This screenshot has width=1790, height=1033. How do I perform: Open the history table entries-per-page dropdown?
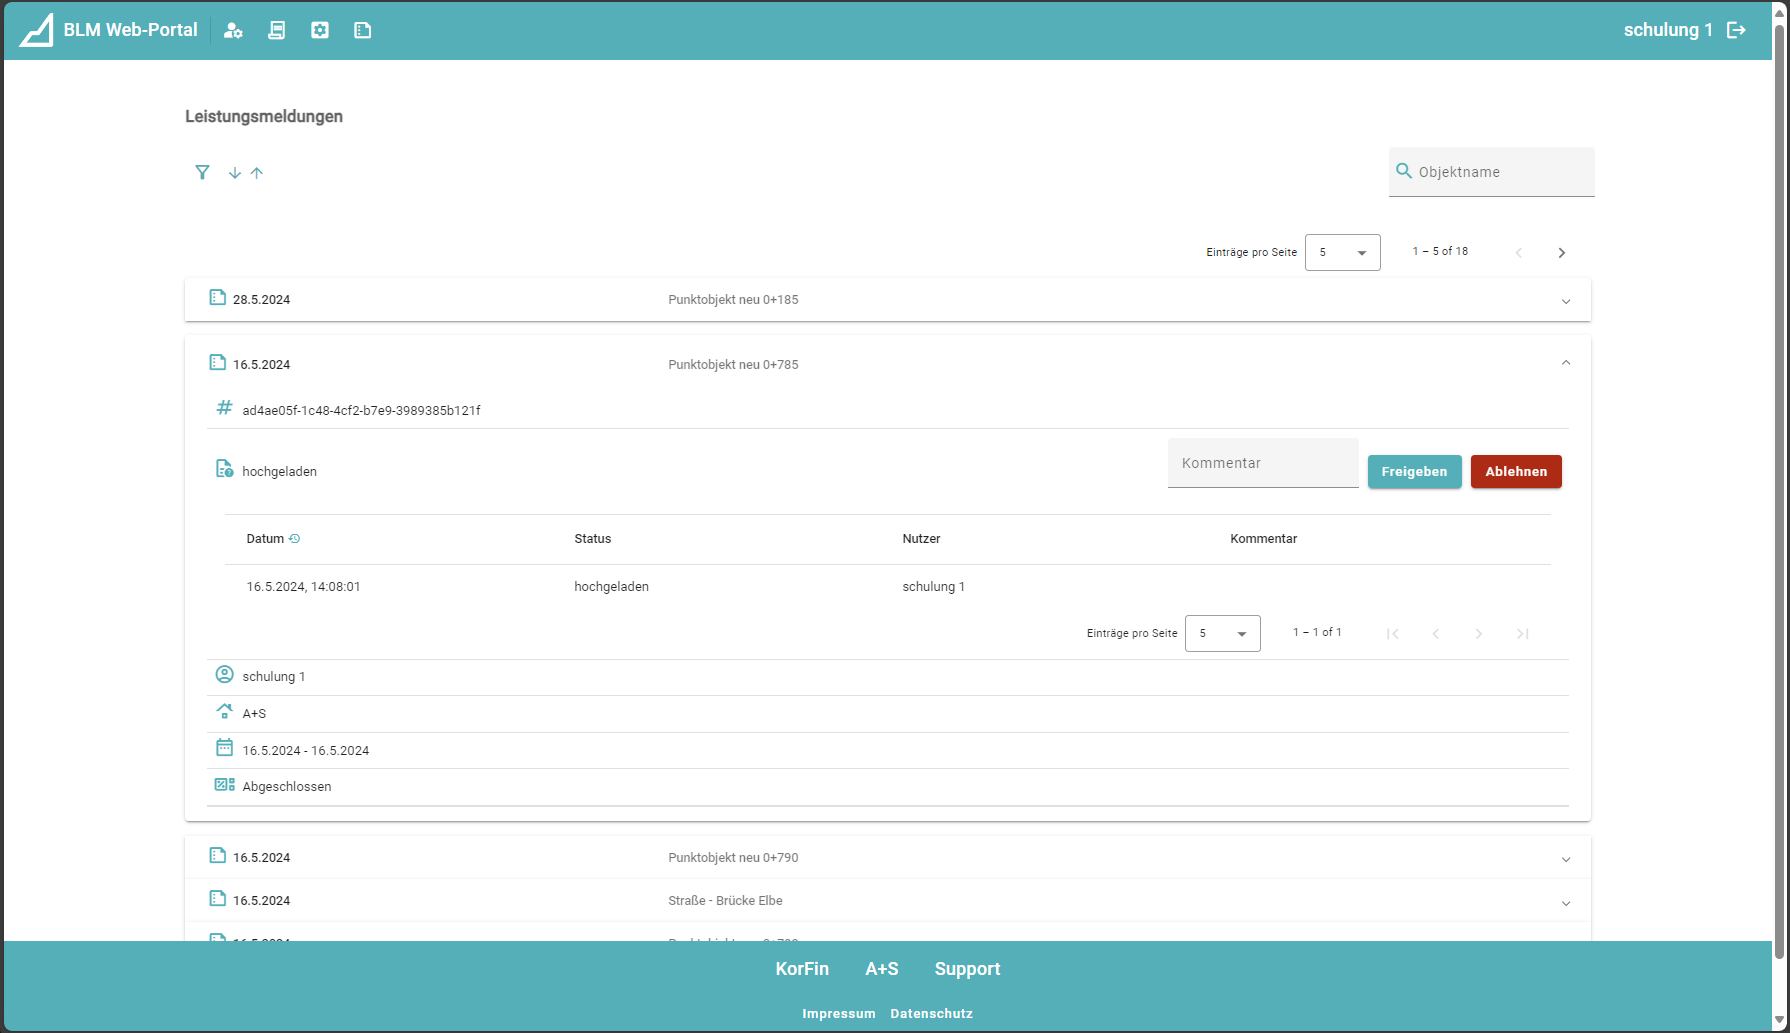[x=1222, y=634]
